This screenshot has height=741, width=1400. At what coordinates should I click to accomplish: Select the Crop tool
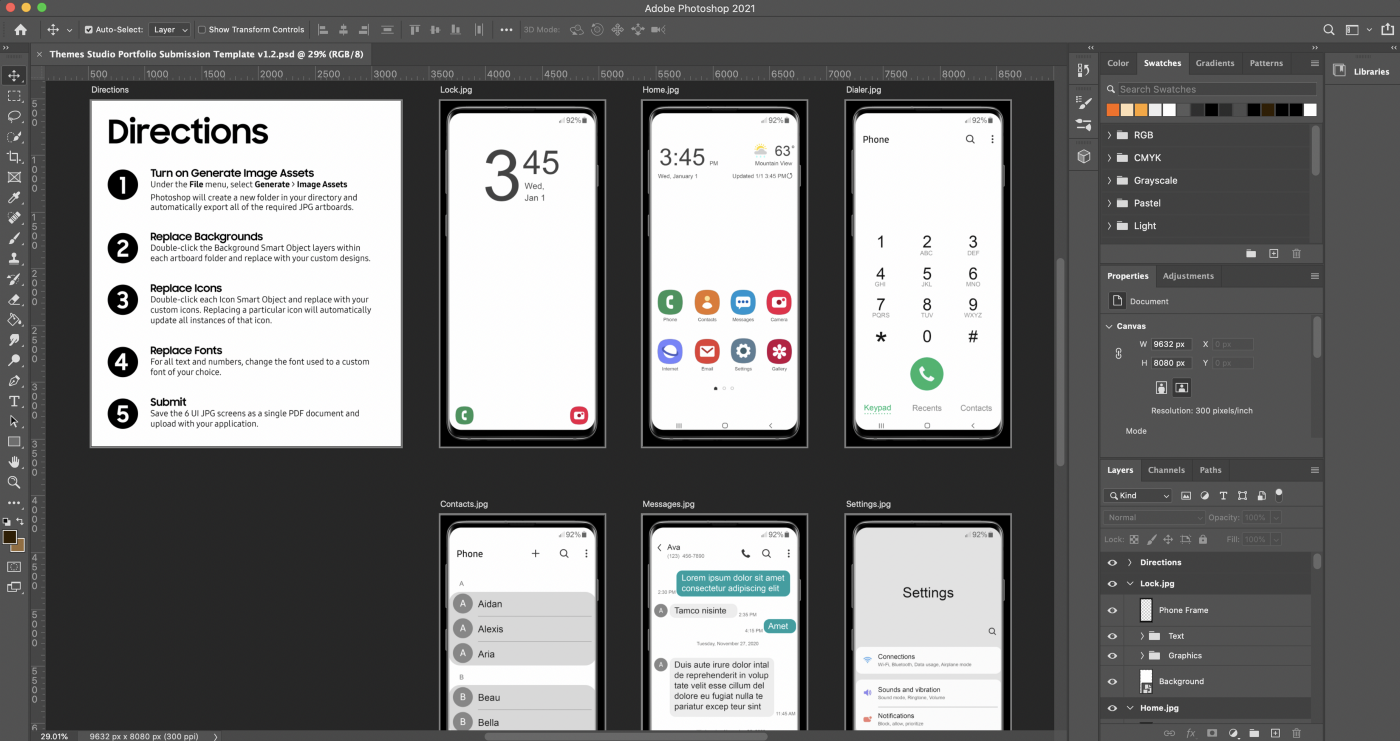pyautogui.click(x=14, y=157)
